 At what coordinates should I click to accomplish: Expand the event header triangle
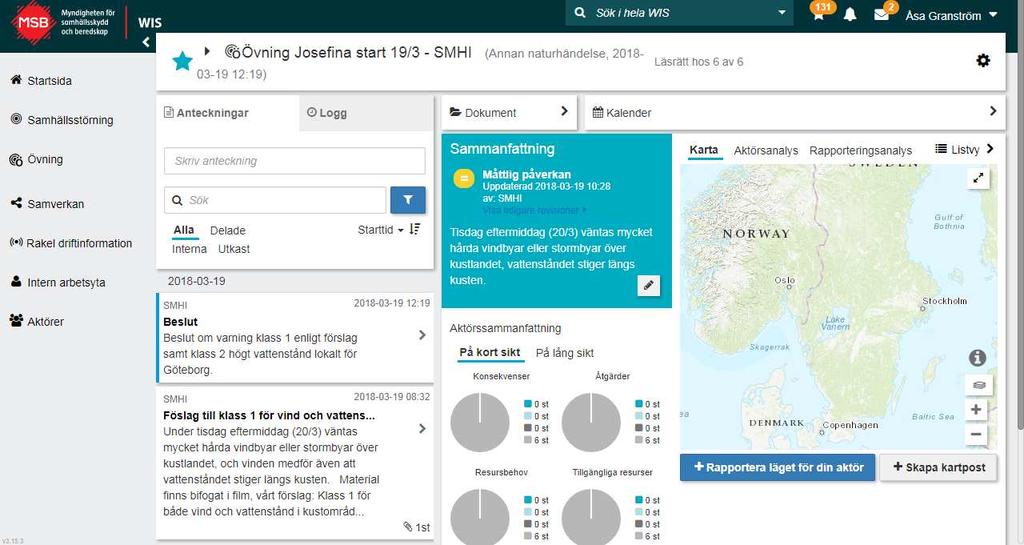(x=206, y=51)
